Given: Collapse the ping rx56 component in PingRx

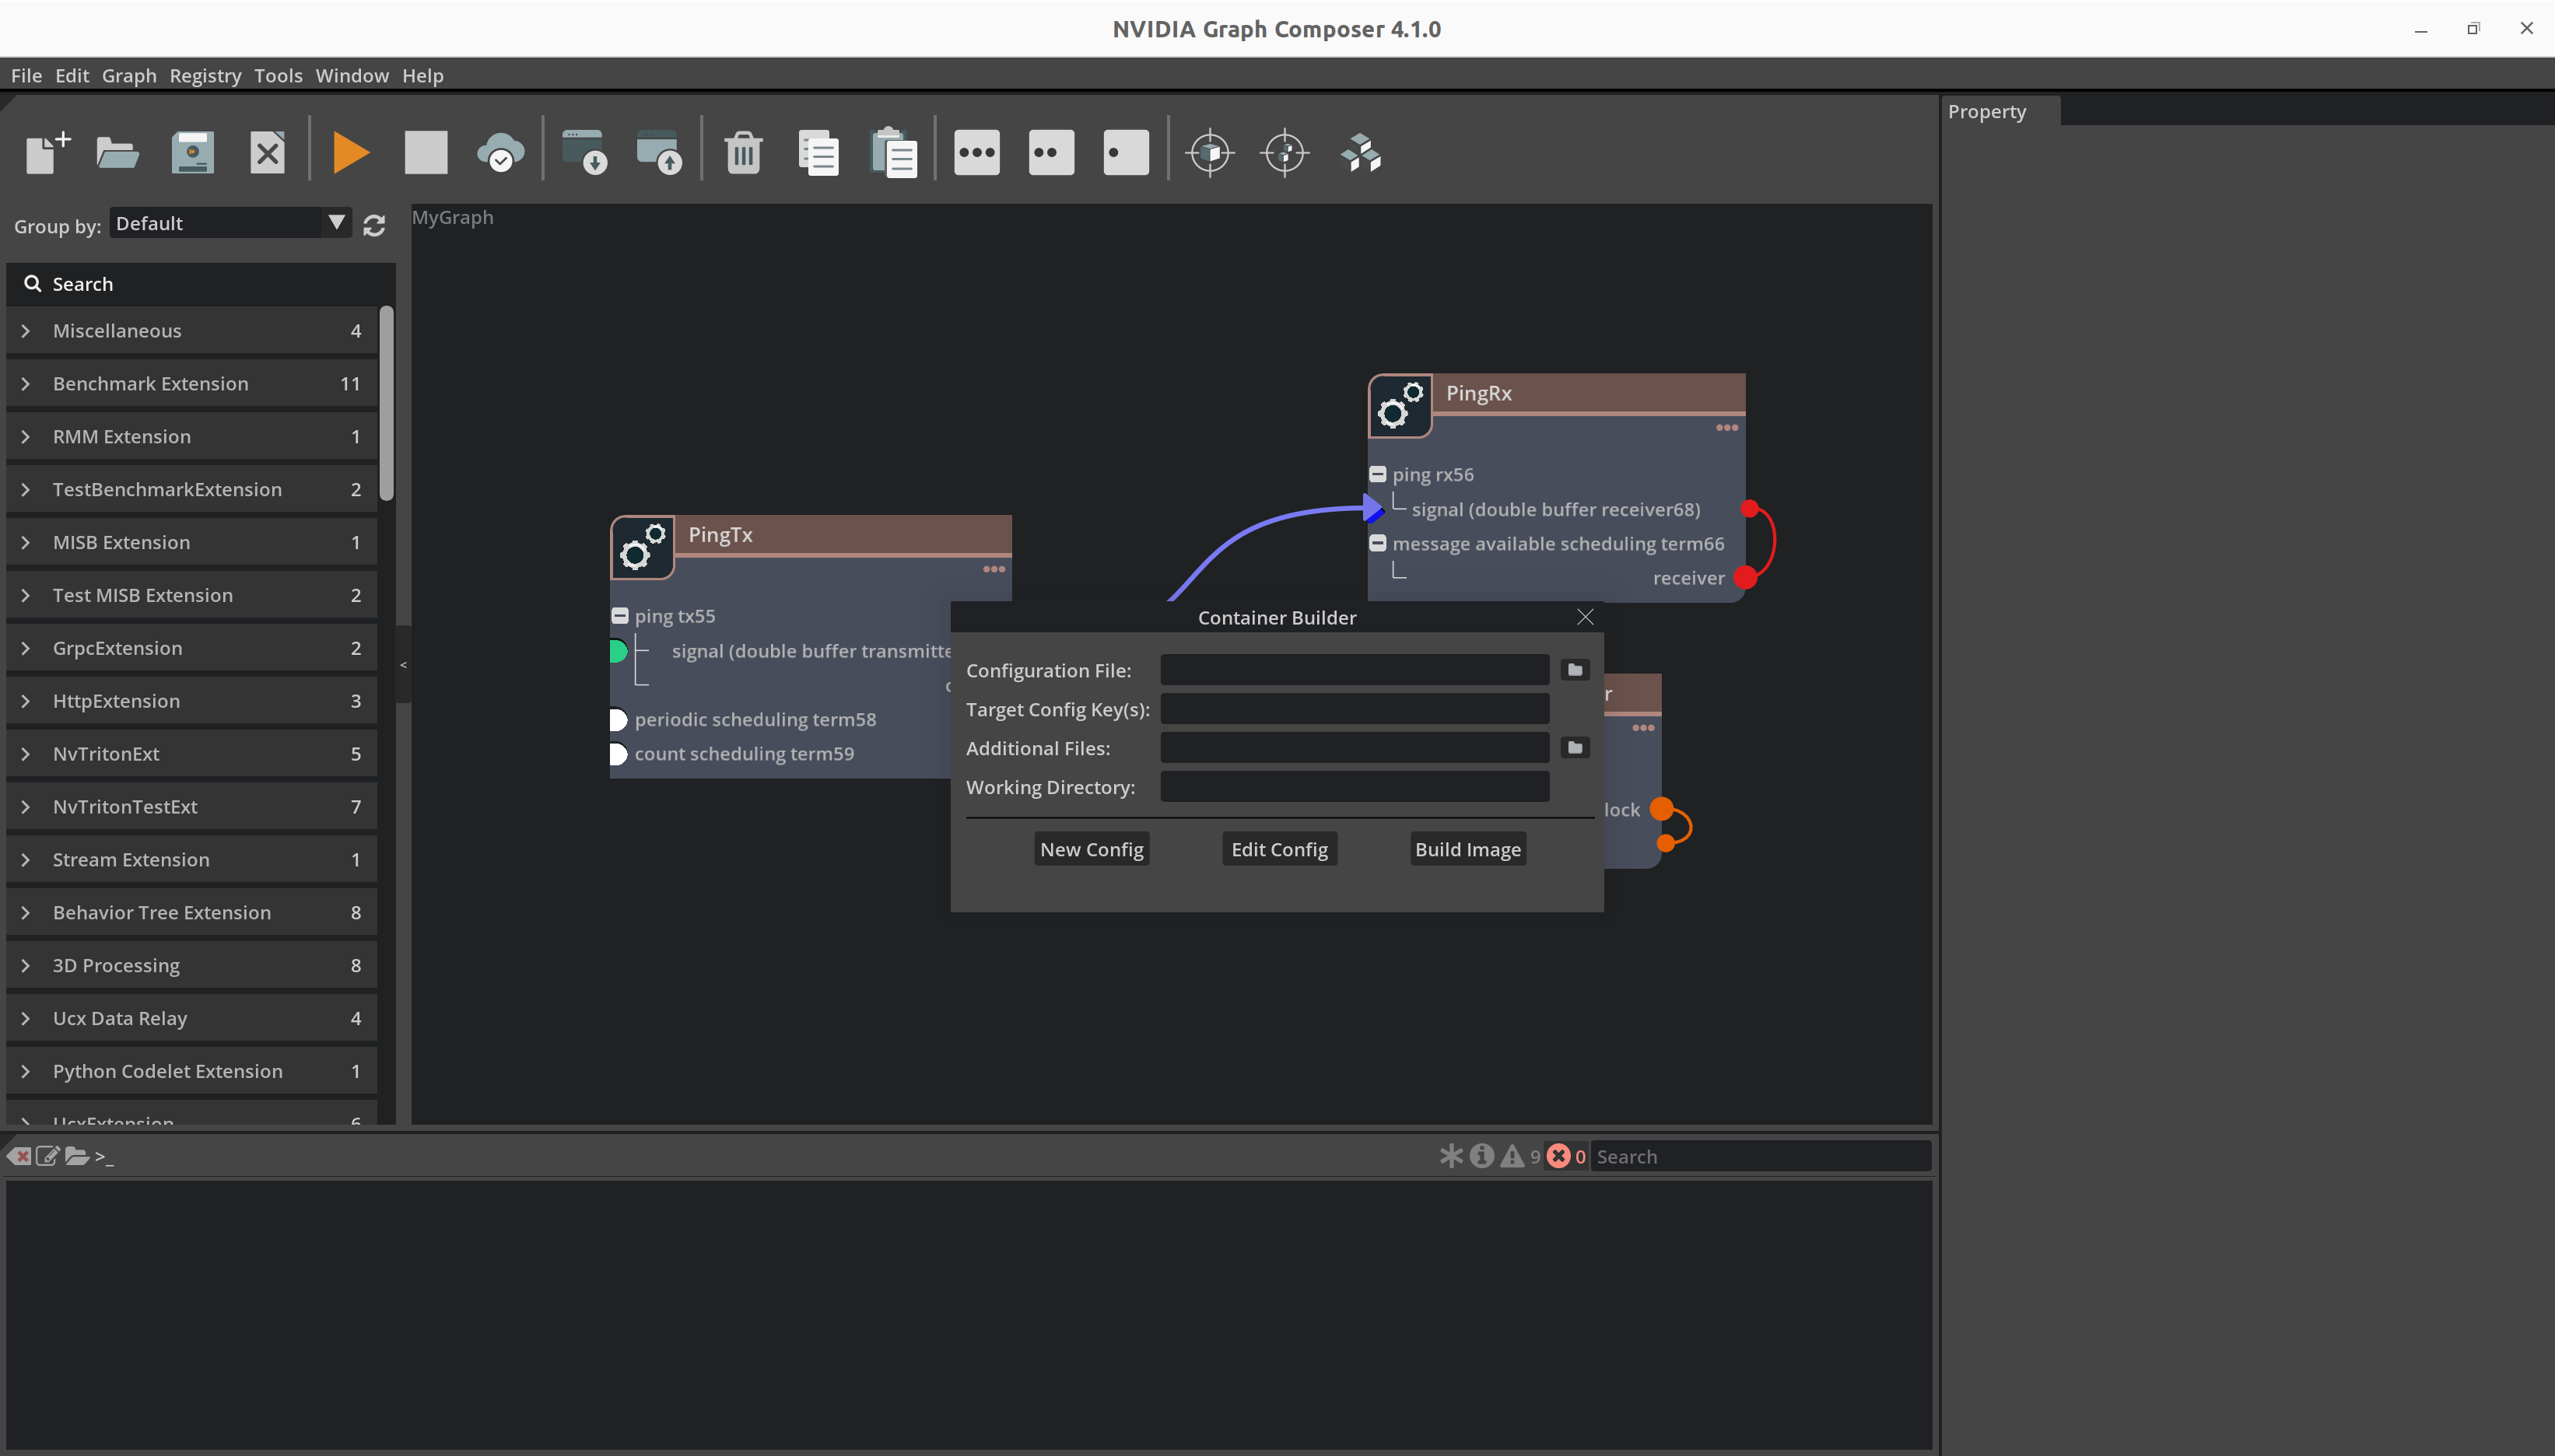Looking at the screenshot, I should (1378, 474).
